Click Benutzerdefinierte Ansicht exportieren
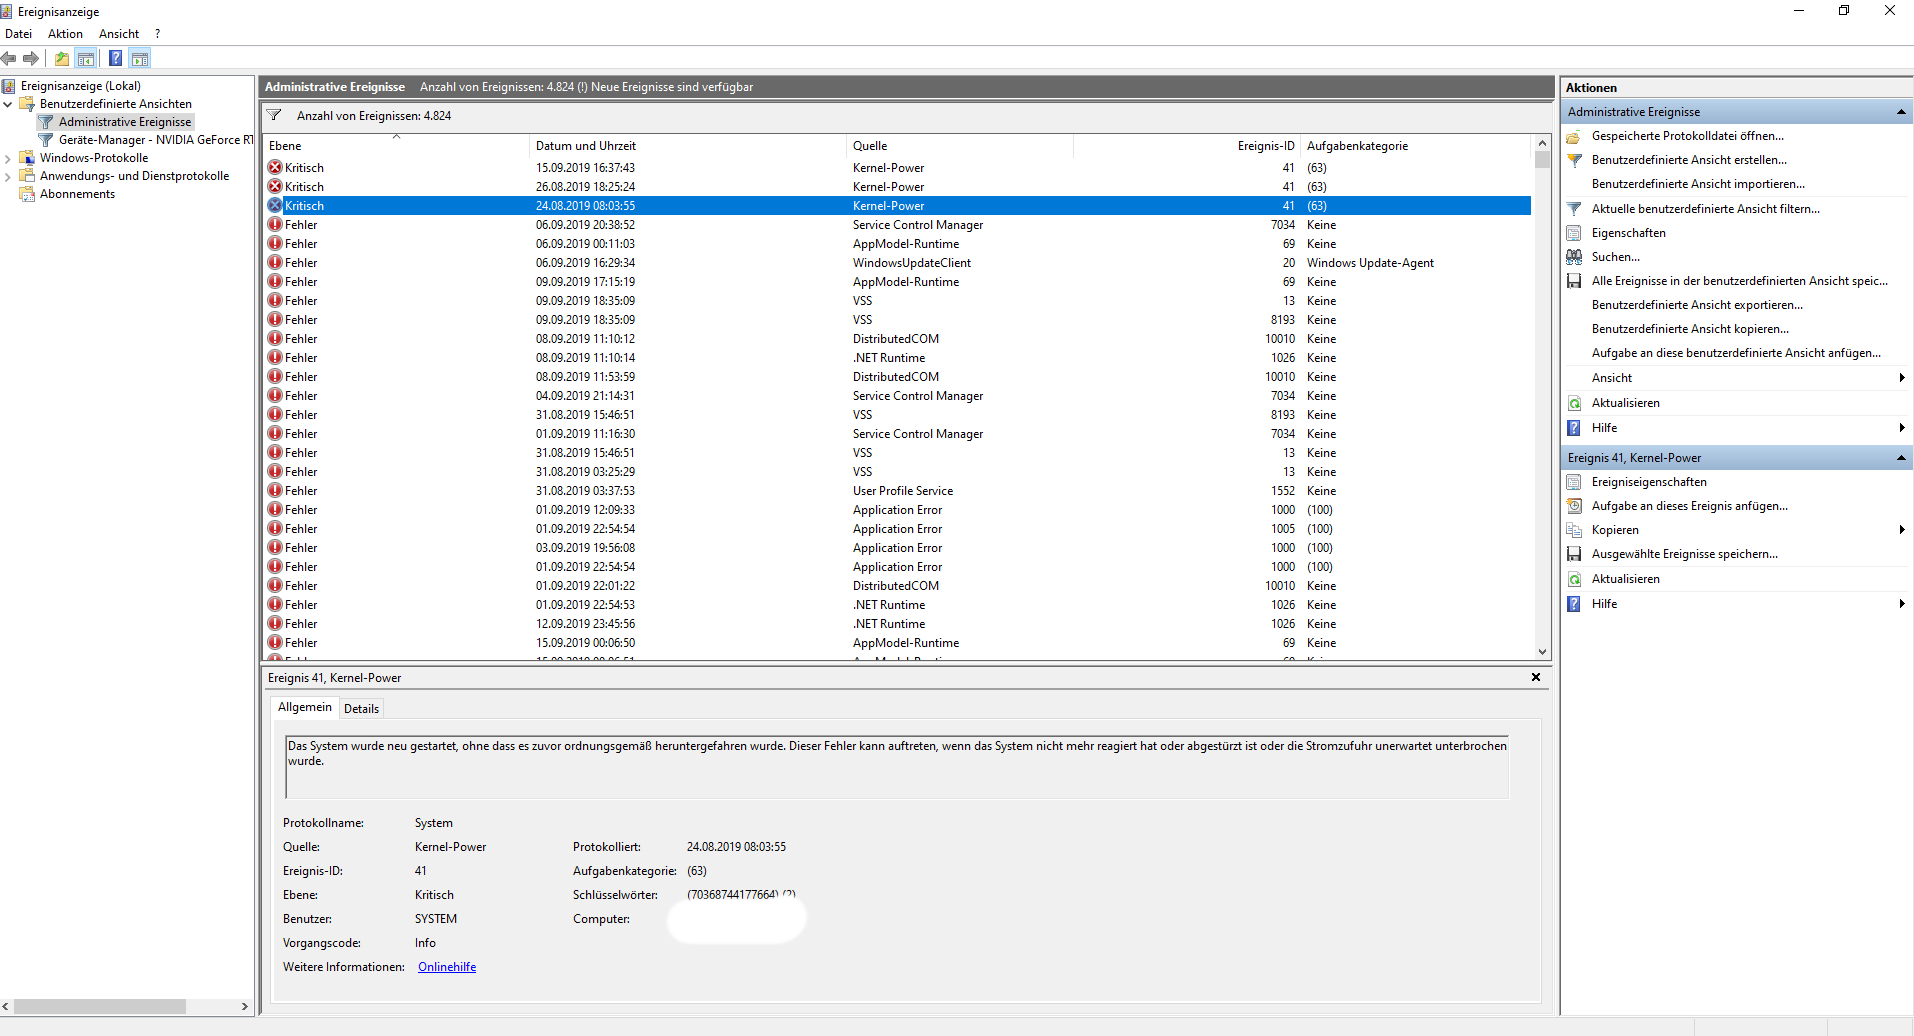1914x1036 pixels. [x=1697, y=305]
